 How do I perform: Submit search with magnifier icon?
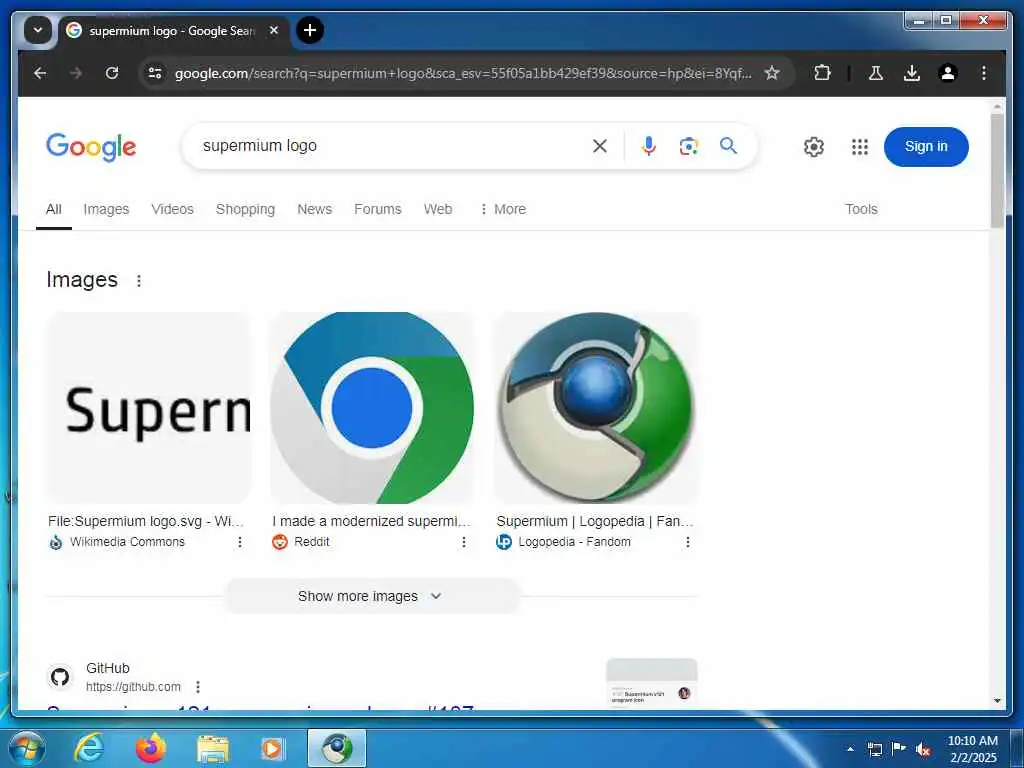(x=728, y=146)
